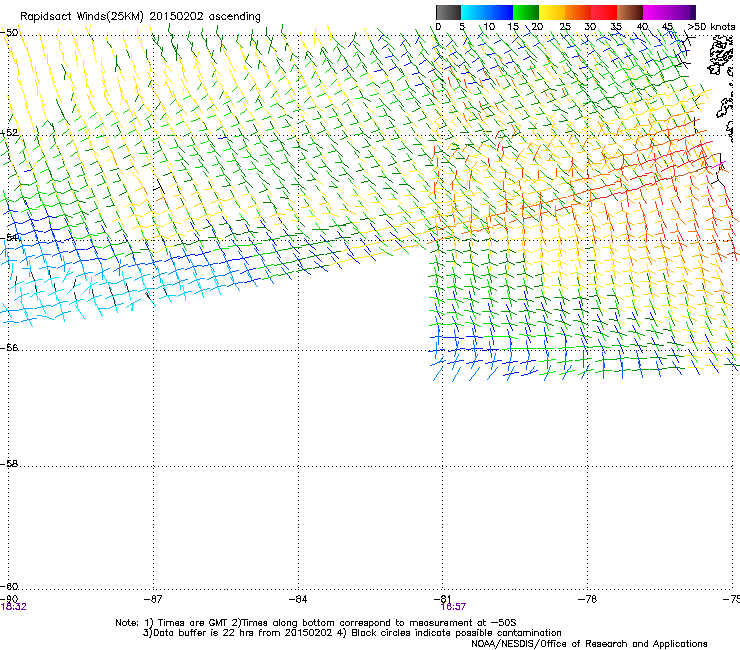
Task: Click the yellow 20-25 knots legend segment
Action: (552, 12)
